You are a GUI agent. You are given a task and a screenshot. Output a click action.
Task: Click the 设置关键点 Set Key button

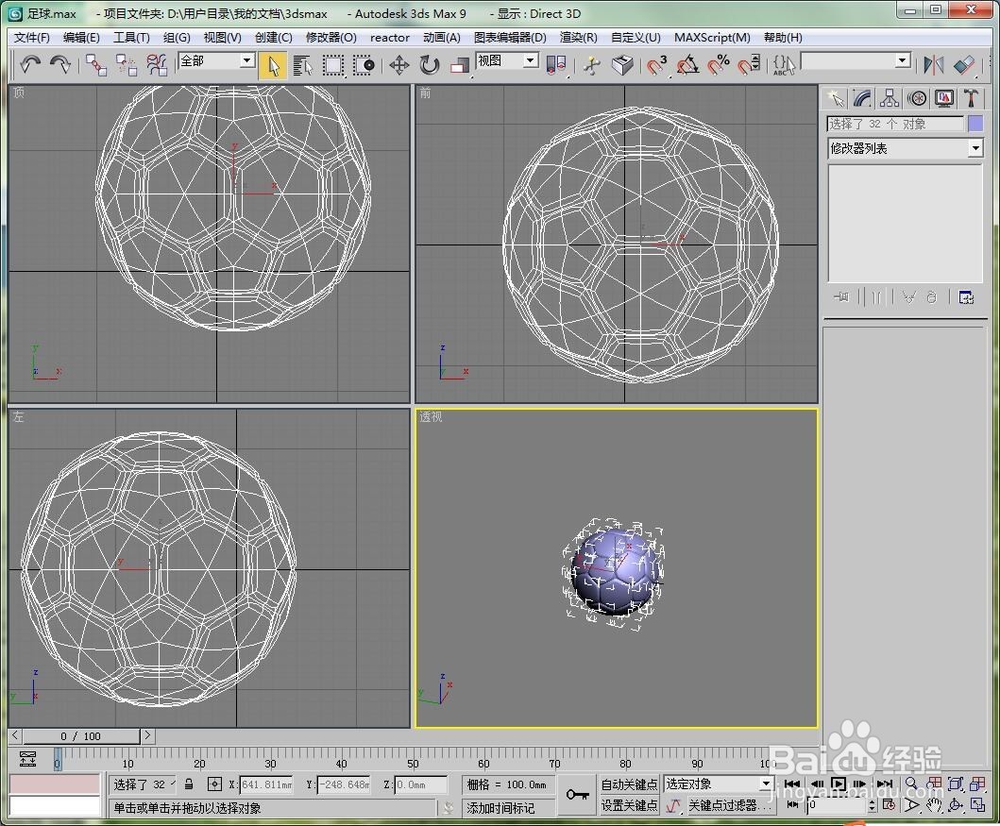pyautogui.click(x=629, y=806)
